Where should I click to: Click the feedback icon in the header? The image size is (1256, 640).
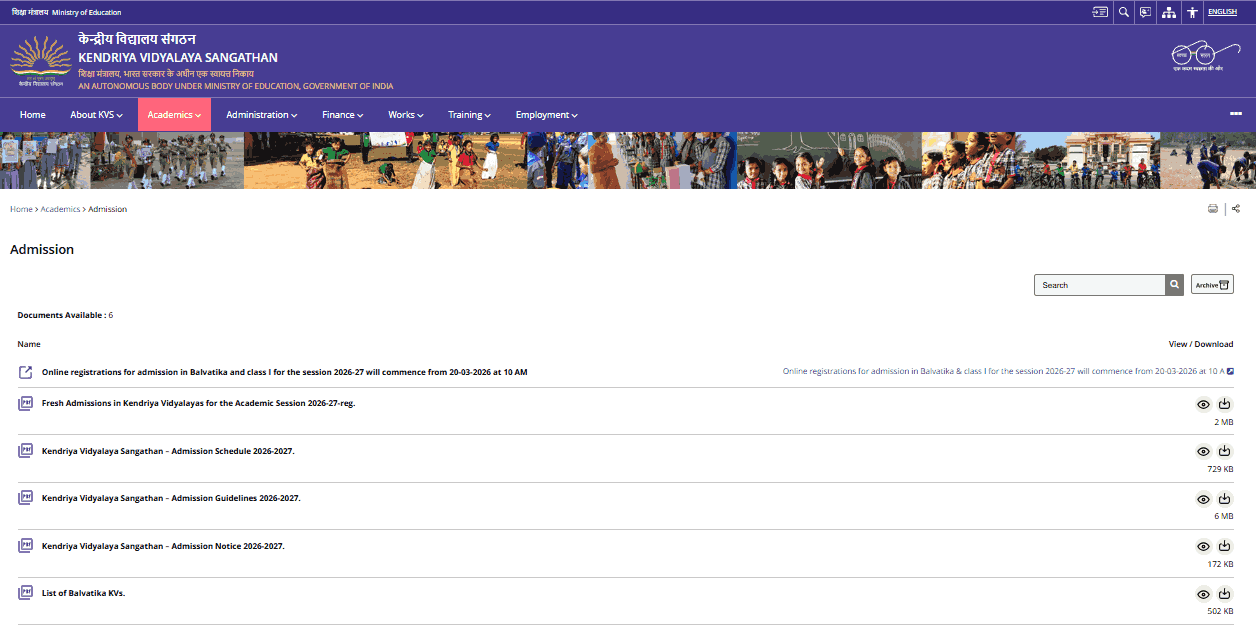click(x=1144, y=12)
